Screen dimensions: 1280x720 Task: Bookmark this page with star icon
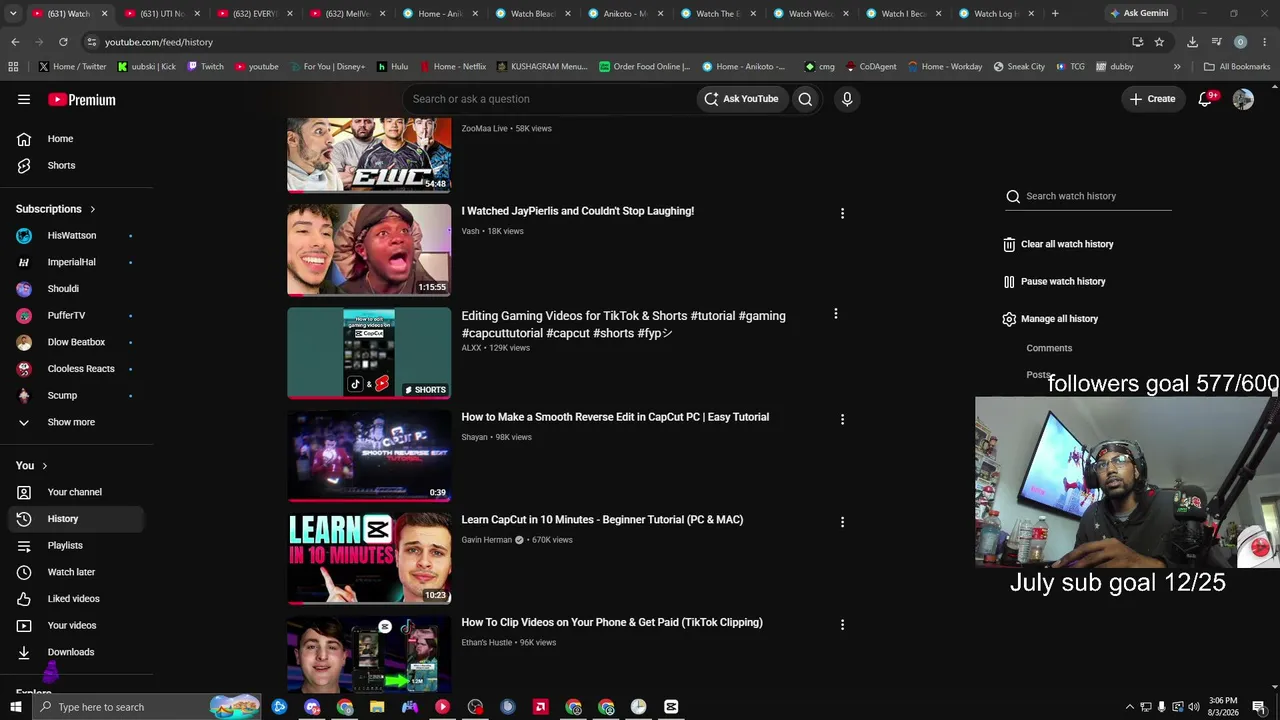(1159, 42)
